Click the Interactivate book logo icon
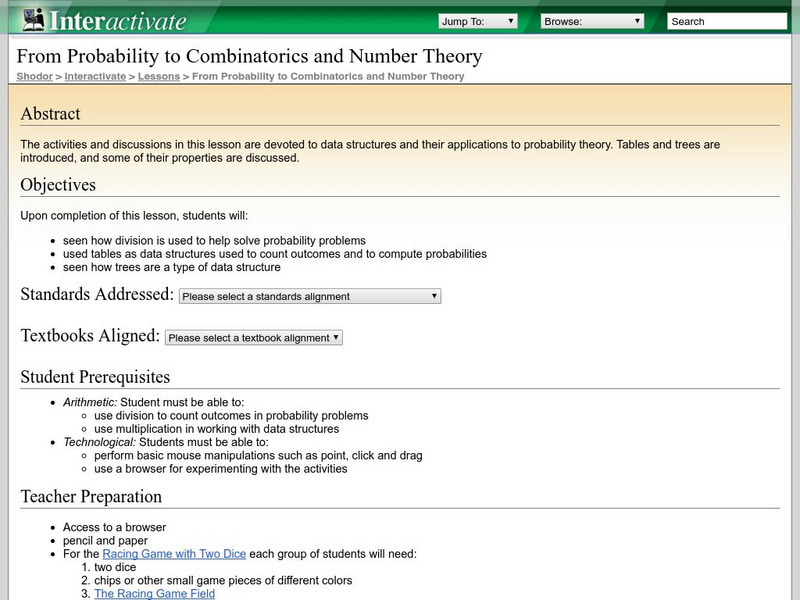 pos(35,19)
